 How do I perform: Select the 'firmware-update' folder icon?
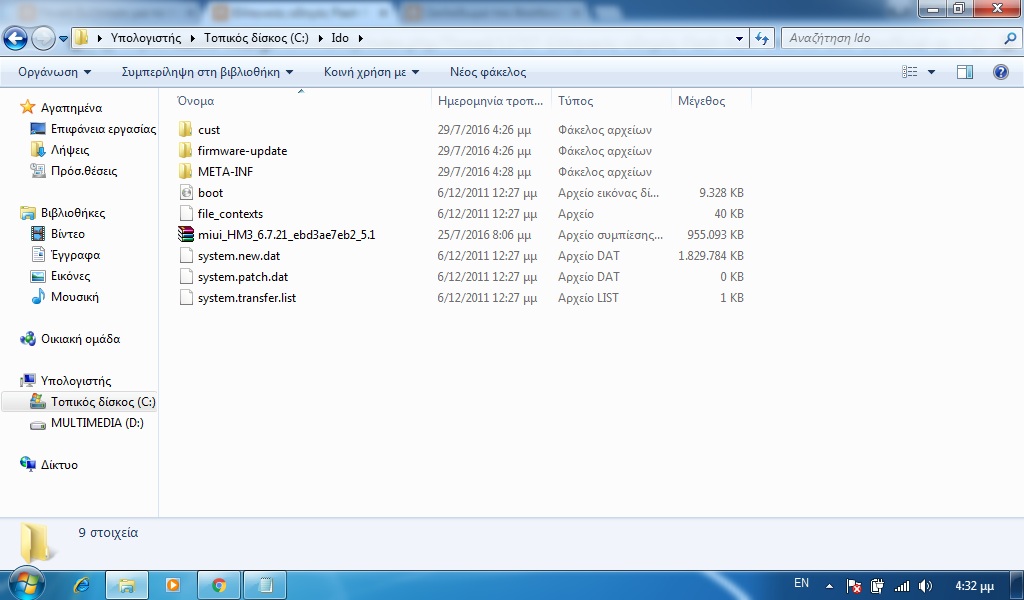pos(186,150)
